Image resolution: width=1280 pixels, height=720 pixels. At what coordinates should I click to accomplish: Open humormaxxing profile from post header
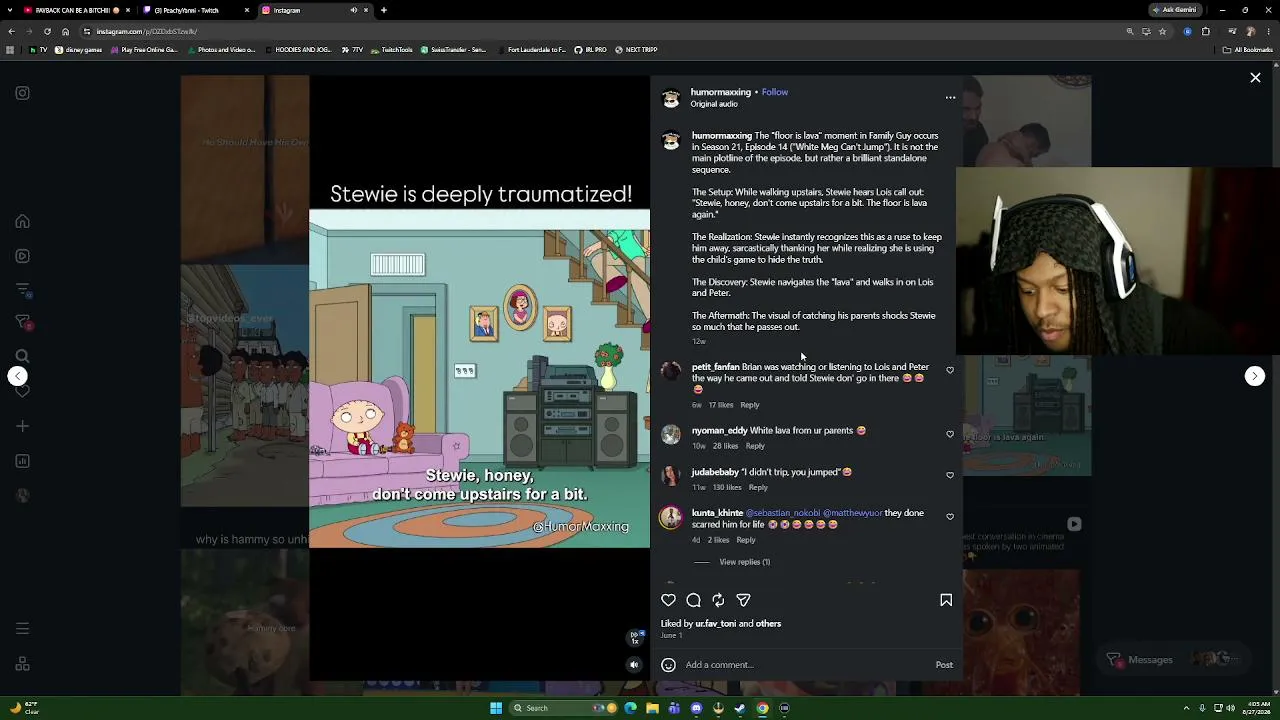[x=720, y=92]
